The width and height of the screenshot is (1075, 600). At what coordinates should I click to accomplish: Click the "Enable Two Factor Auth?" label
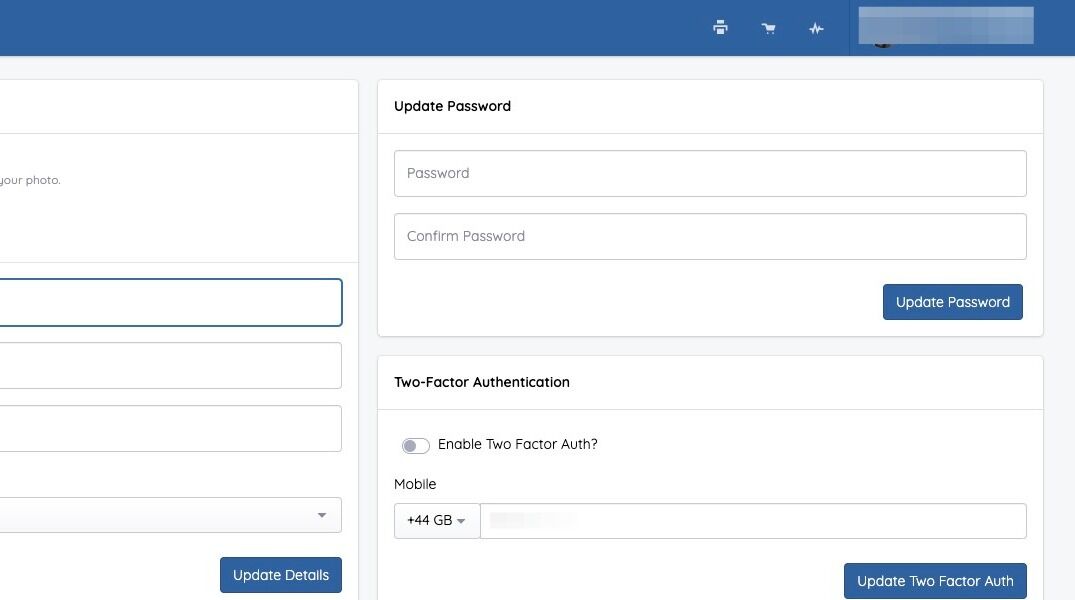517,444
